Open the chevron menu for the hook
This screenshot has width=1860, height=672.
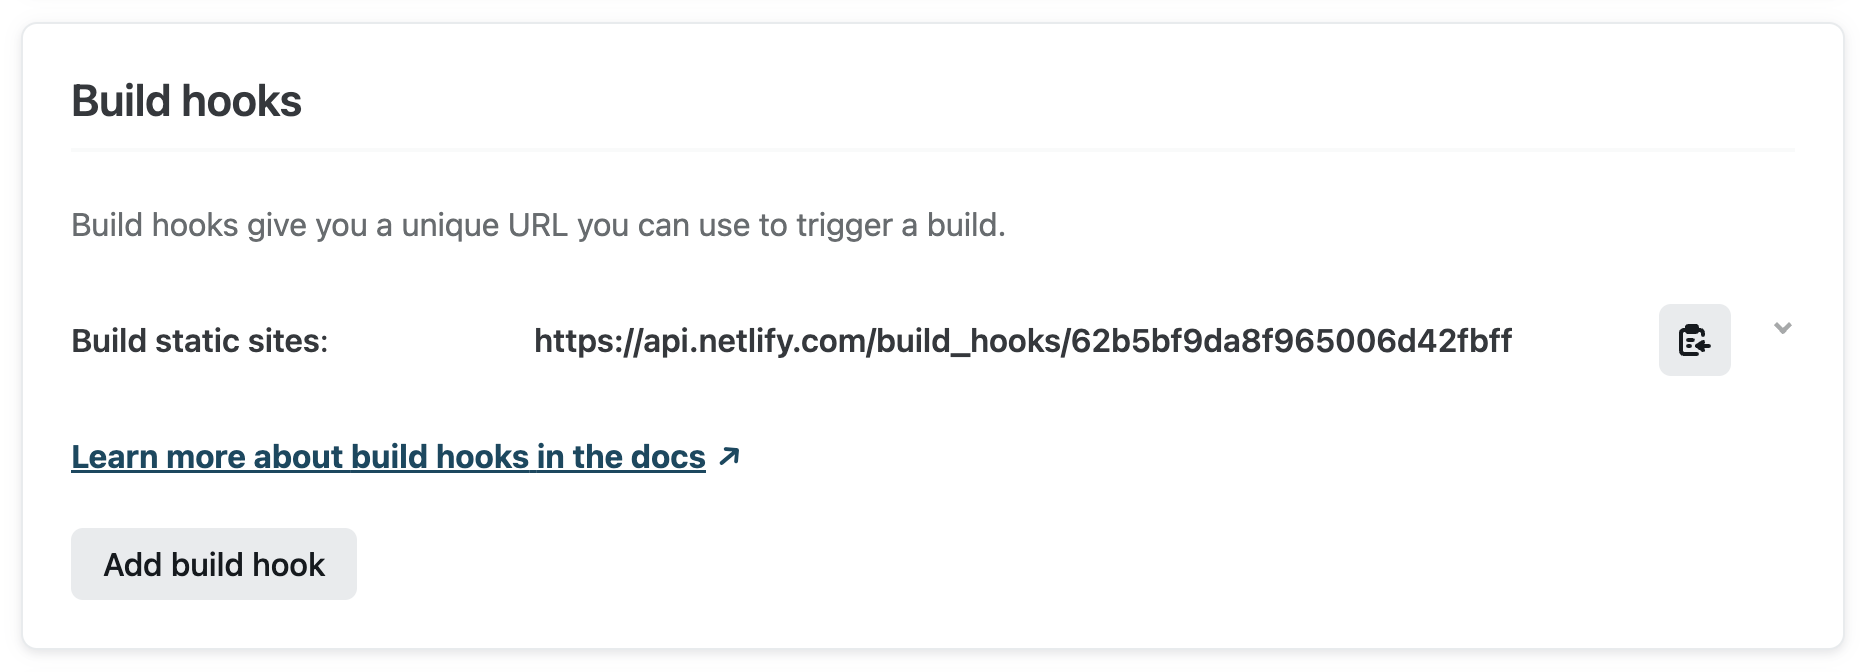click(x=1782, y=328)
